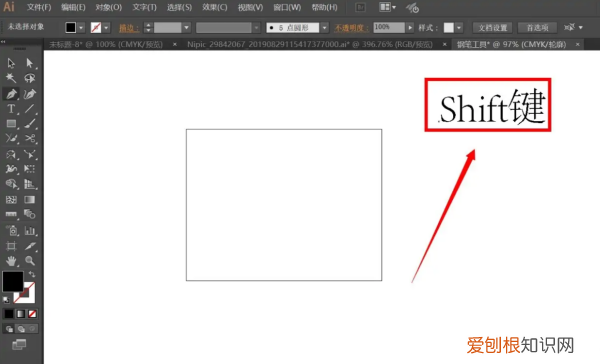Viewport: 600px width, 364px height.
Task: Expand the opacity slider arrow
Action: 410,28
